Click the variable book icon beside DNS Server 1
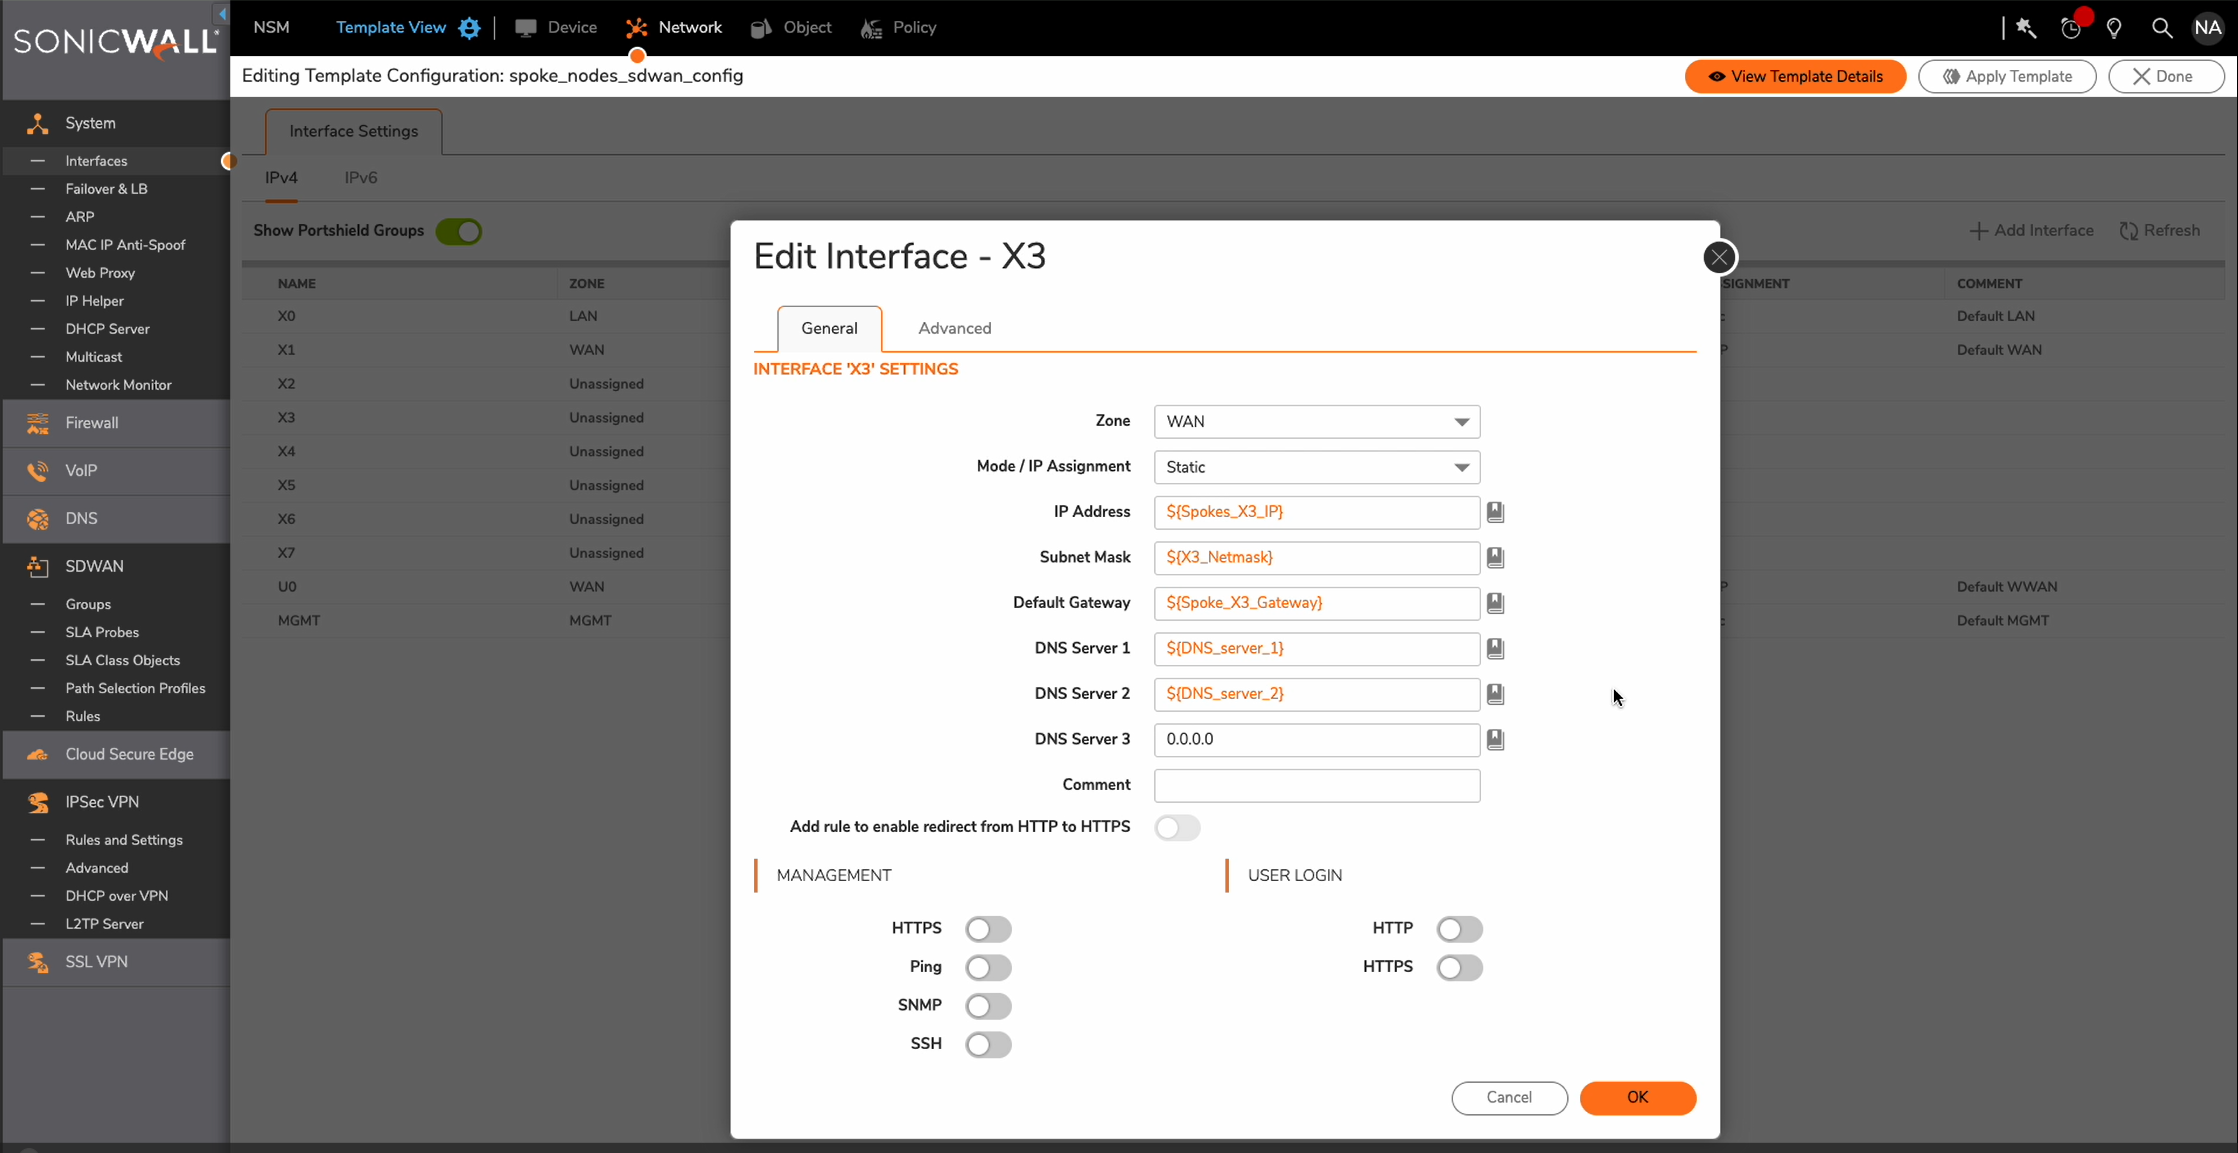The image size is (2238, 1153). click(x=1495, y=649)
